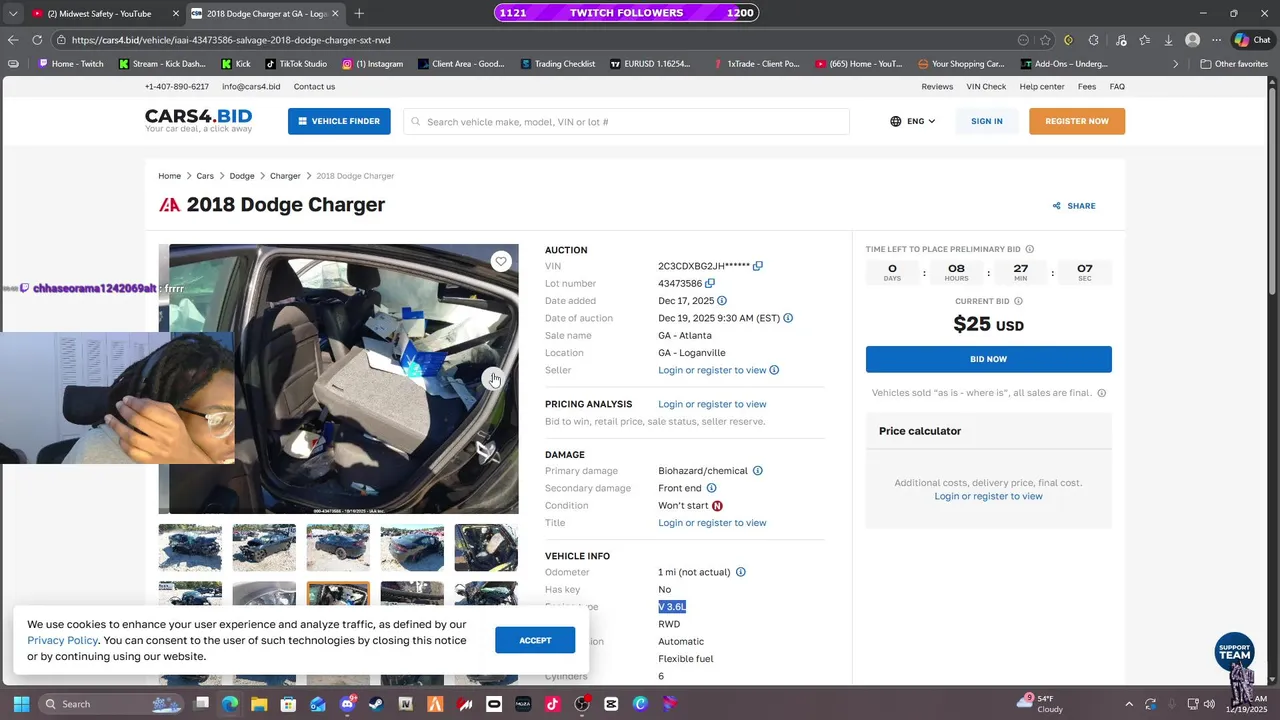Viewport: 1280px width, 720px height.
Task: Click the Windows taskbar Search box
Action: 112,704
